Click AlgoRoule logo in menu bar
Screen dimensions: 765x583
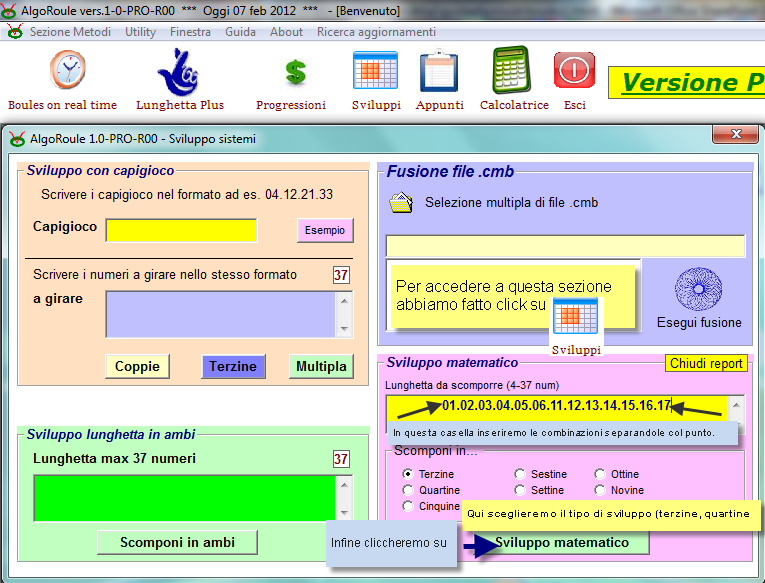(15, 32)
